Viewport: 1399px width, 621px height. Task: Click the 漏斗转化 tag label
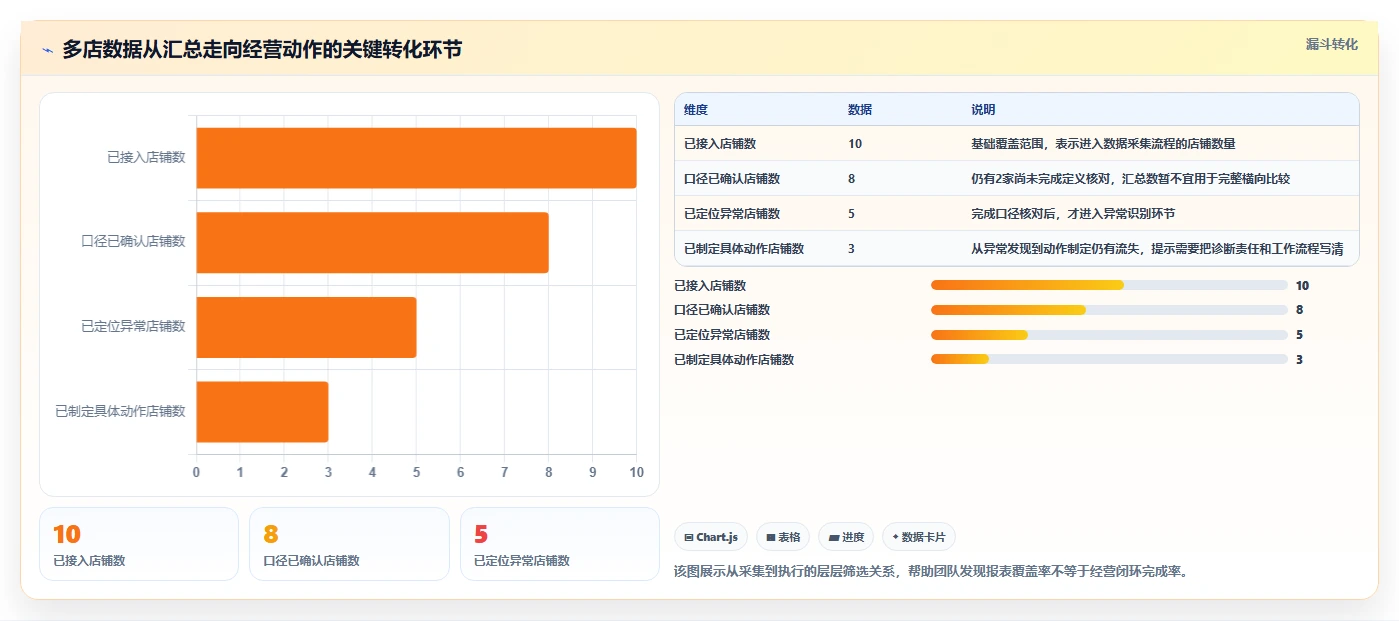tap(1331, 44)
